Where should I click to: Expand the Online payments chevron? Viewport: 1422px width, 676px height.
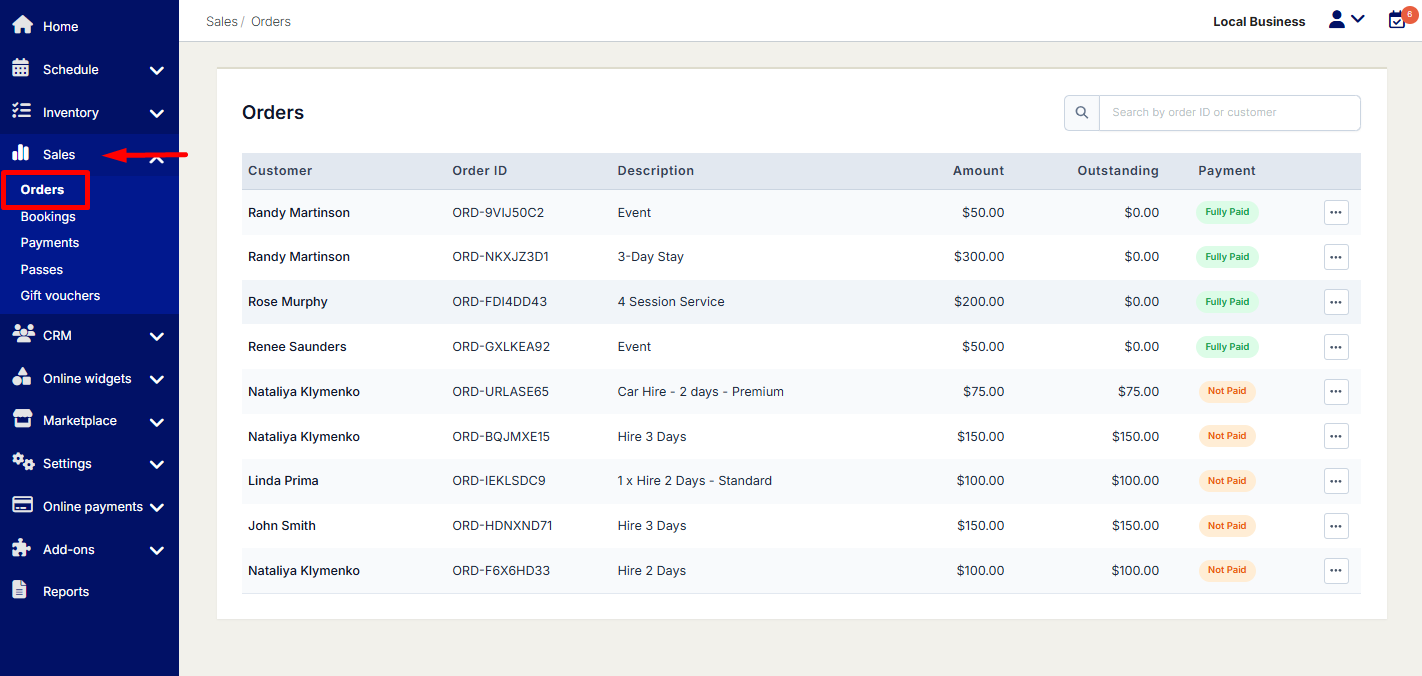[x=156, y=507]
